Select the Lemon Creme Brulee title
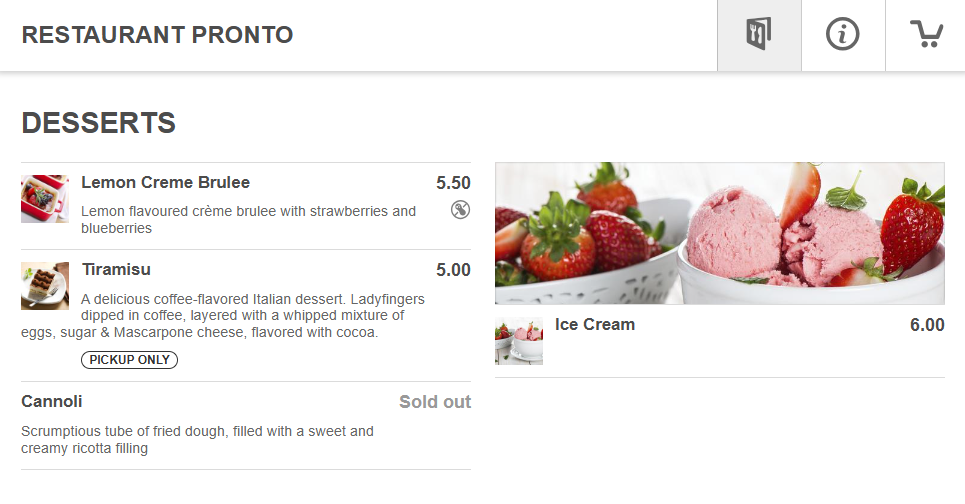Image resolution: width=965 pixels, height=504 pixels. [165, 183]
